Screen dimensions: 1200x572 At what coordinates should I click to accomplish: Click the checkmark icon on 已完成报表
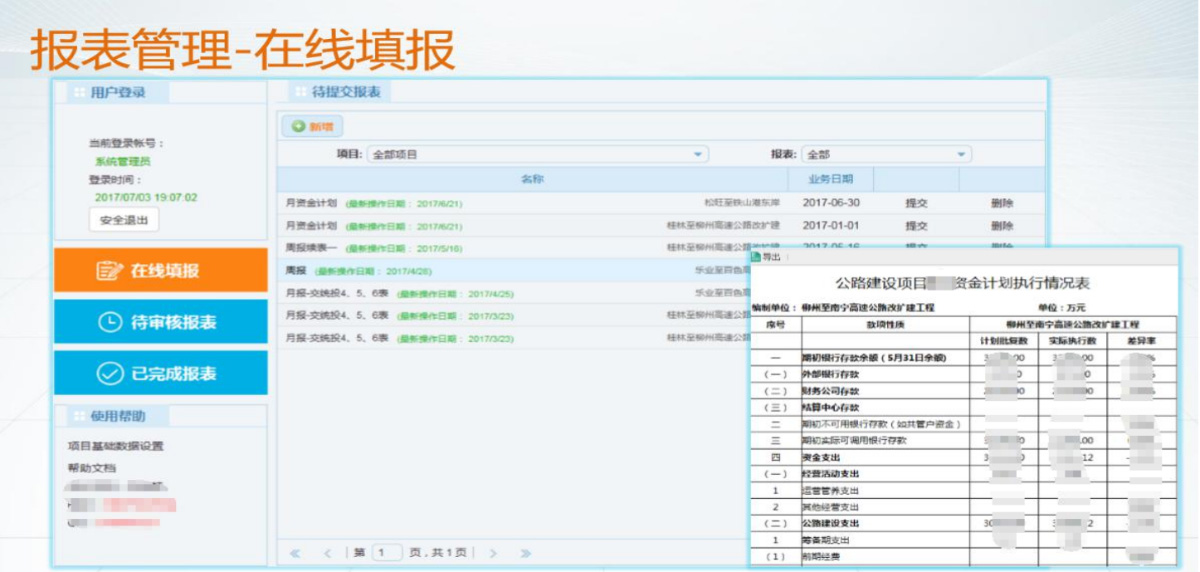click(x=109, y=373)
